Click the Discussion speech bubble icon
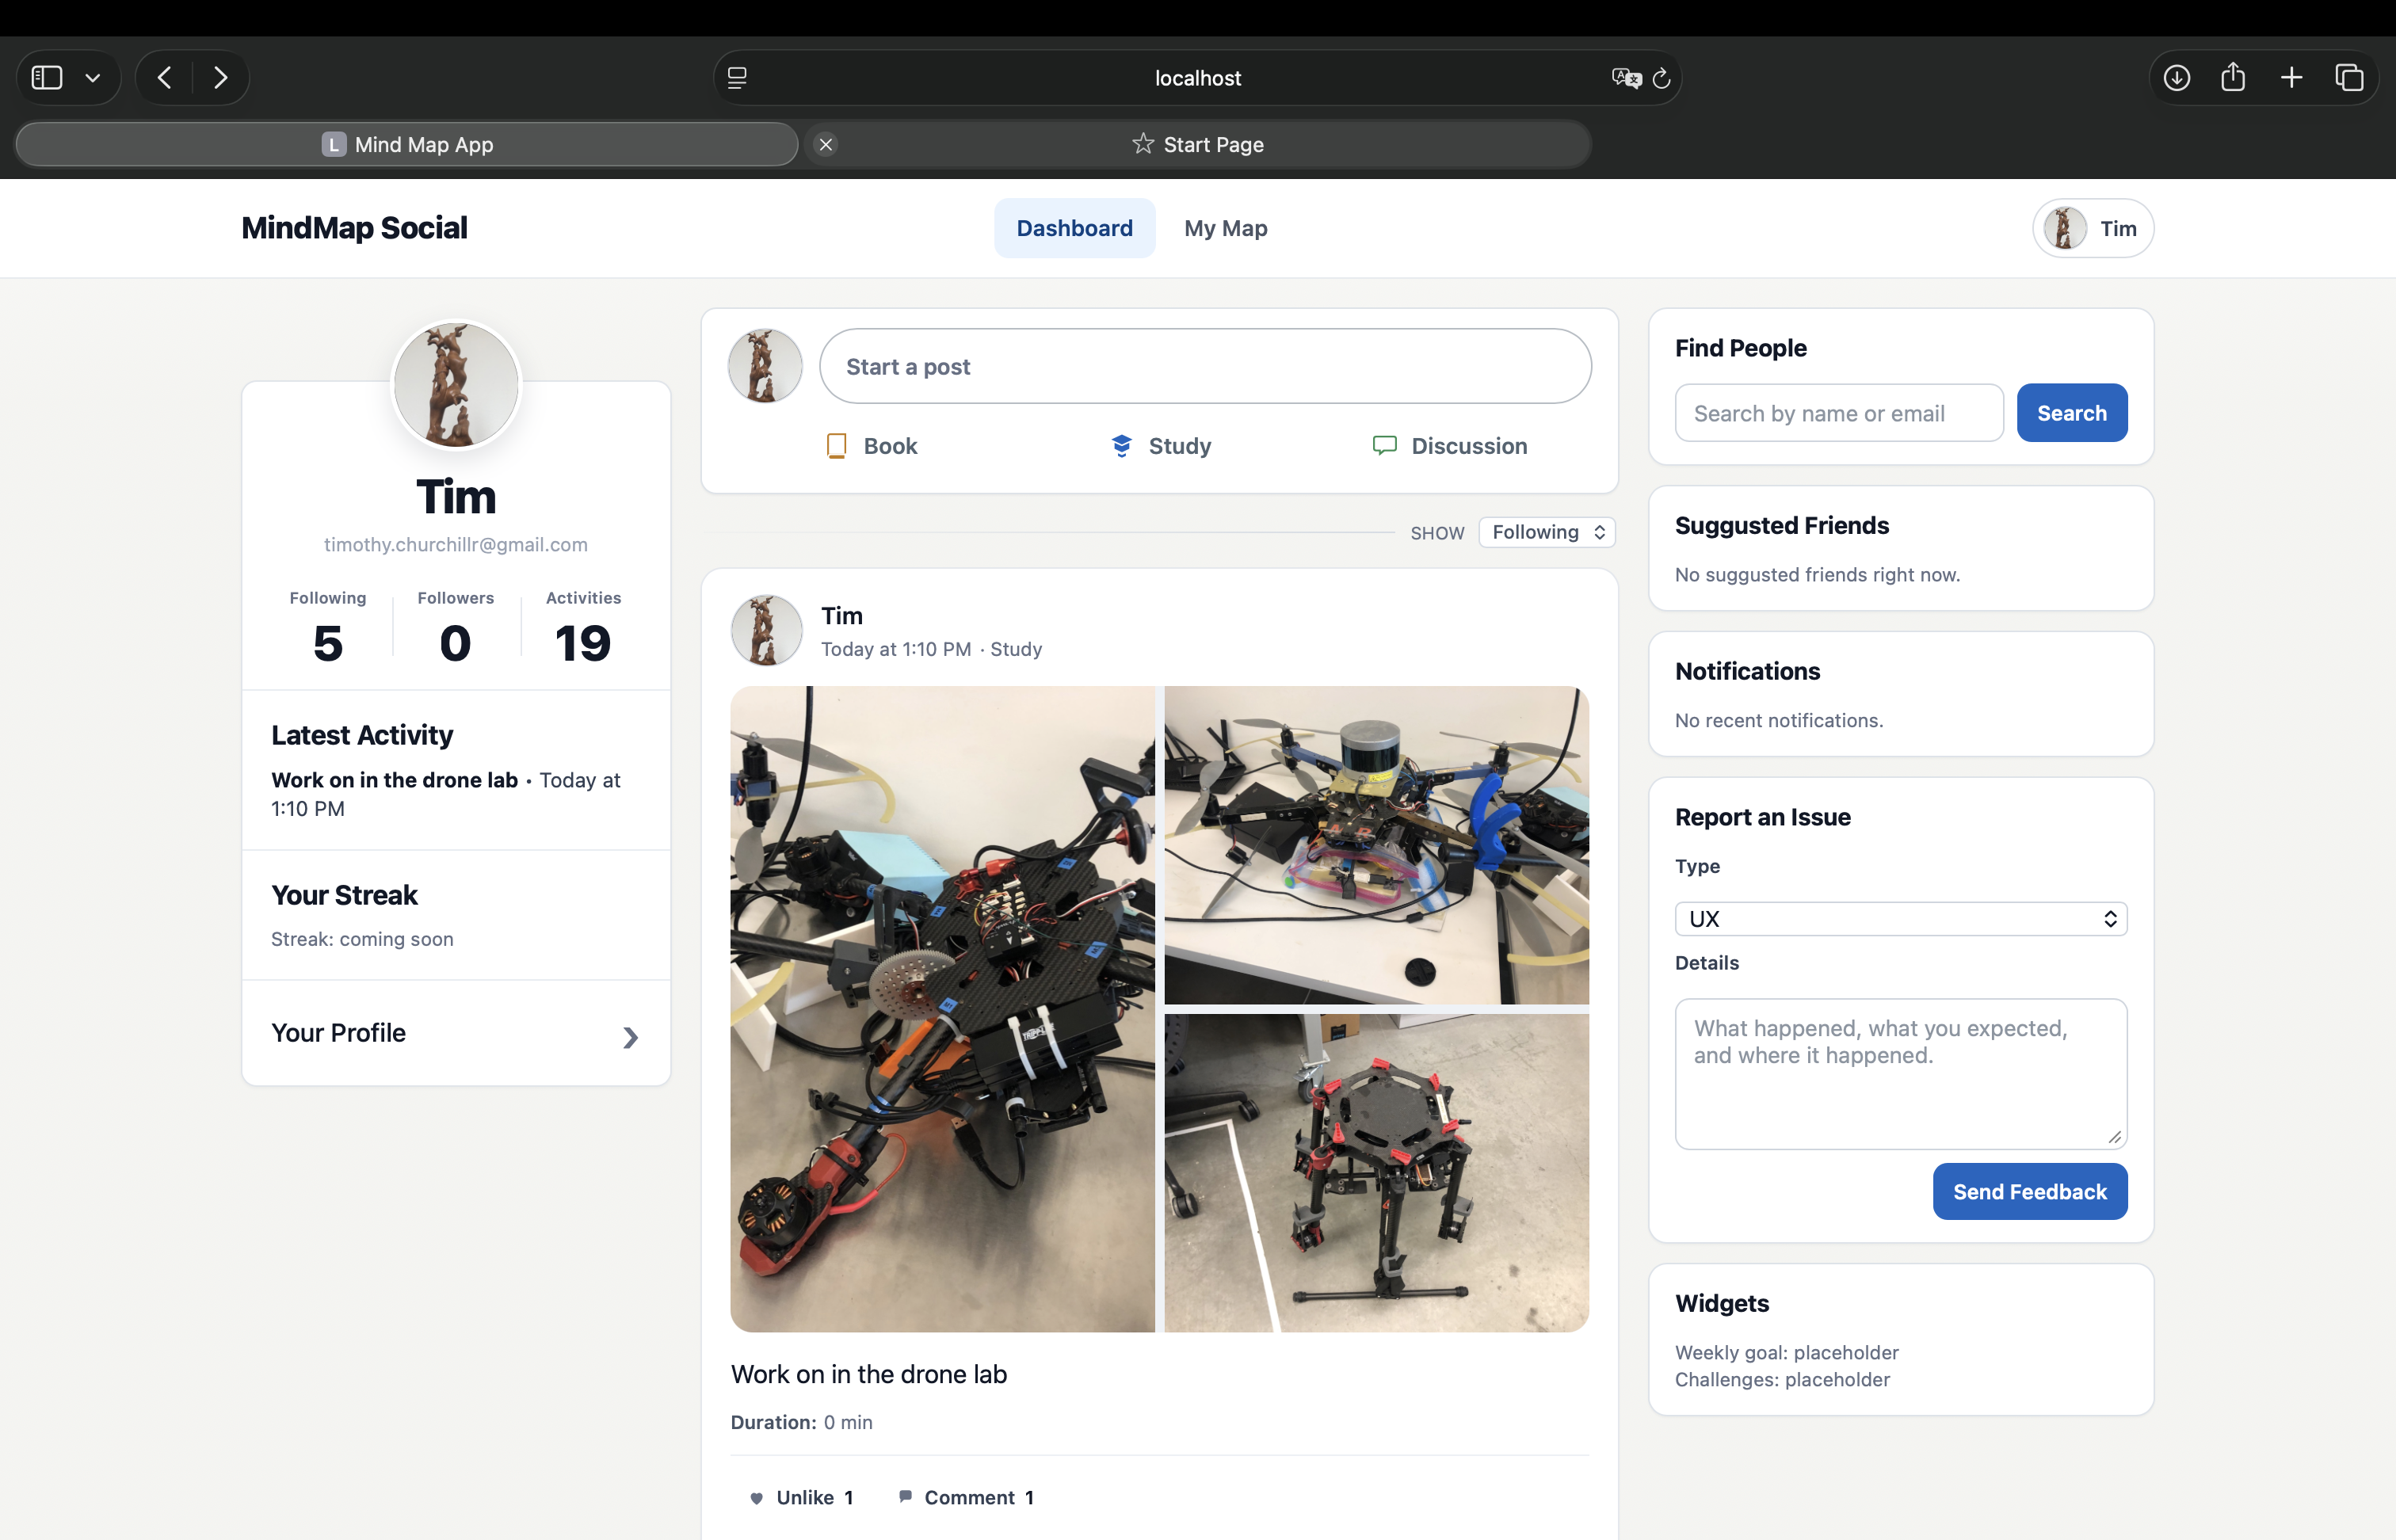 click(x=1384, y=446)
